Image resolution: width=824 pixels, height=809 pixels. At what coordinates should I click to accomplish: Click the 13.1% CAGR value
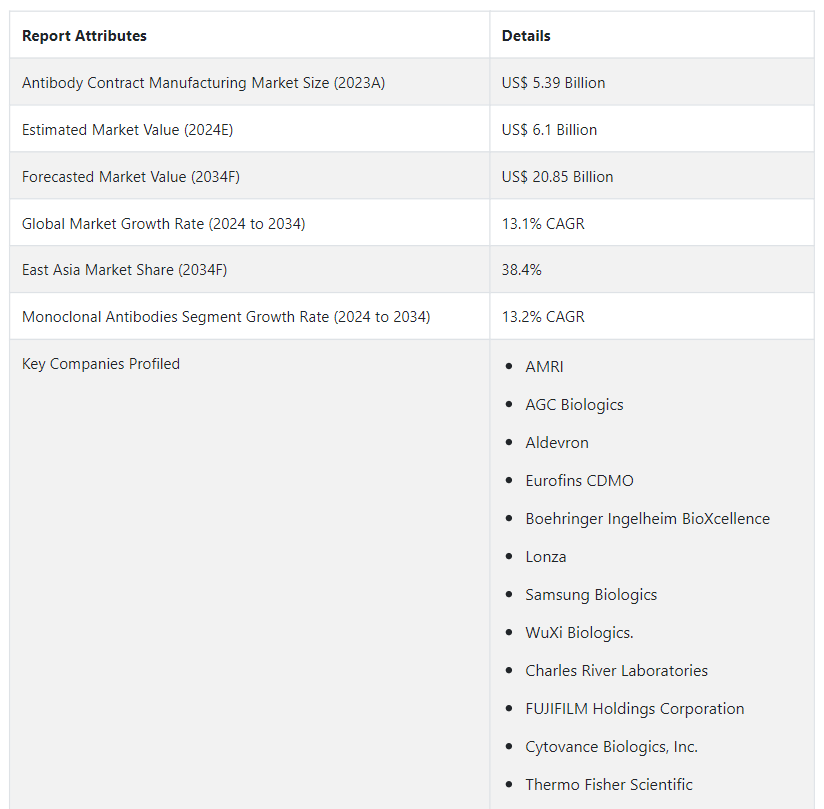pos(543,224)
